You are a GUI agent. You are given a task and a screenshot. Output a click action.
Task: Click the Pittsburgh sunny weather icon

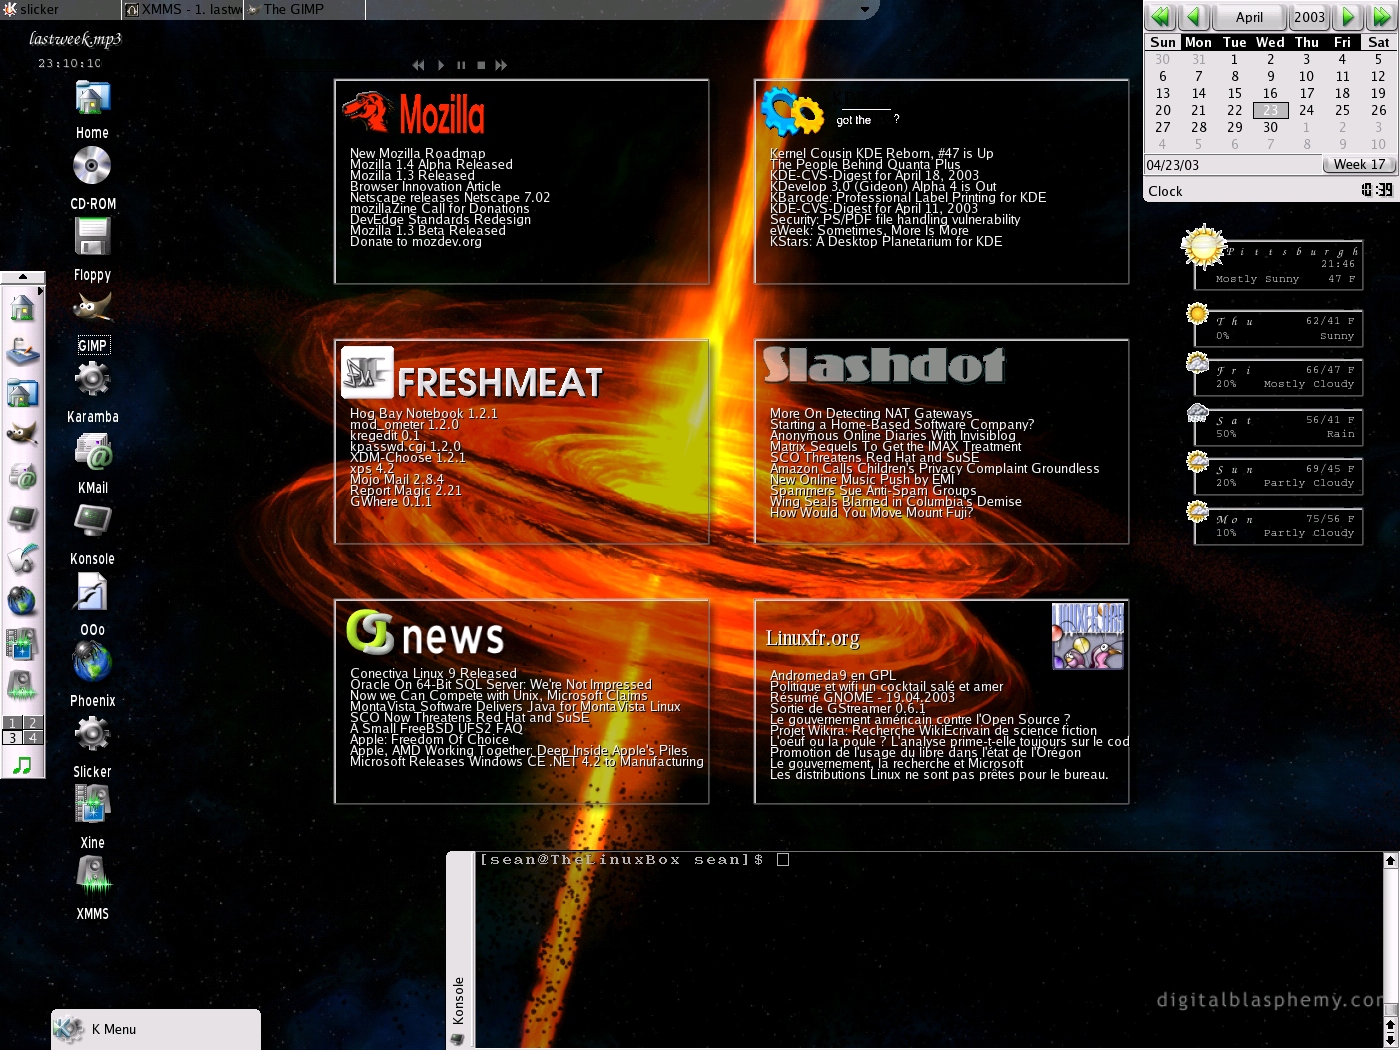pos(1204,247)
